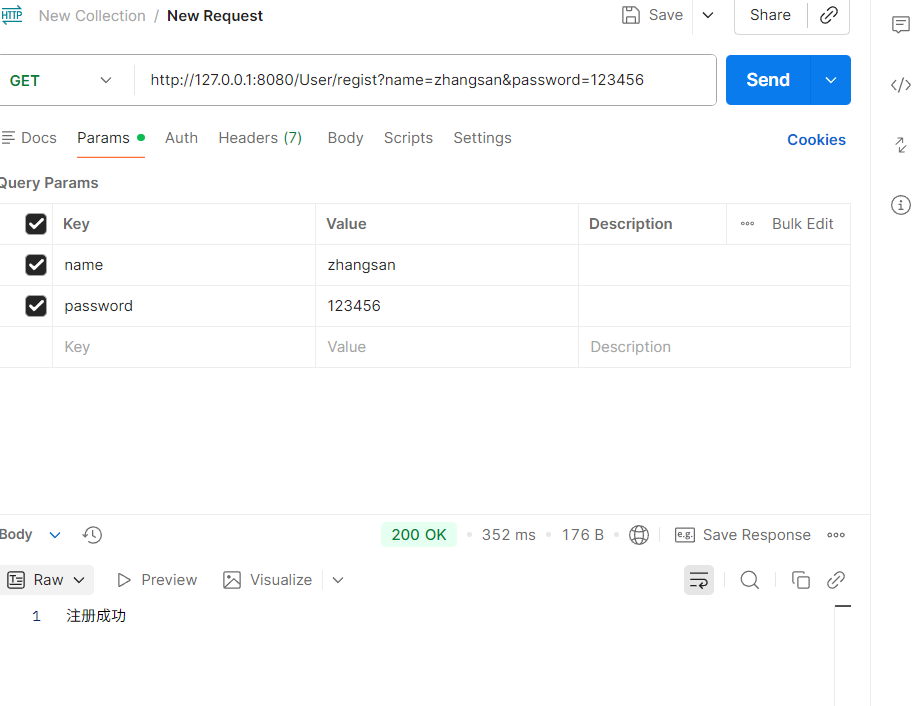Click the empty Value placeholder field
The height and width of the screenshot is (706, 912).
(x=447, y=347)
